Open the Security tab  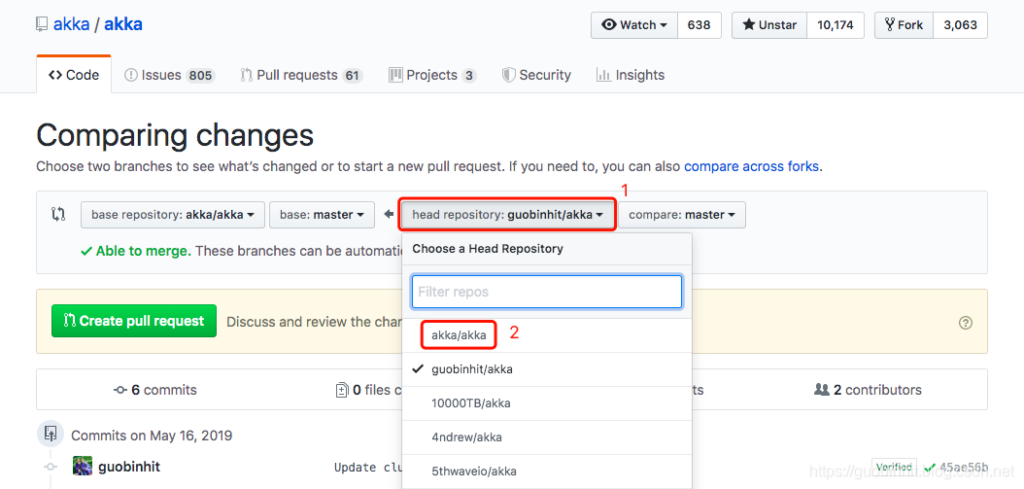[536, 75]
